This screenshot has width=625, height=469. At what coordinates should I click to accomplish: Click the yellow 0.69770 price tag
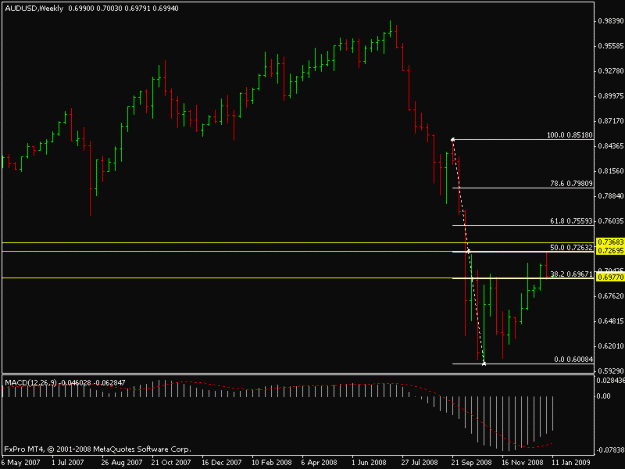click(x=610, y=277)
